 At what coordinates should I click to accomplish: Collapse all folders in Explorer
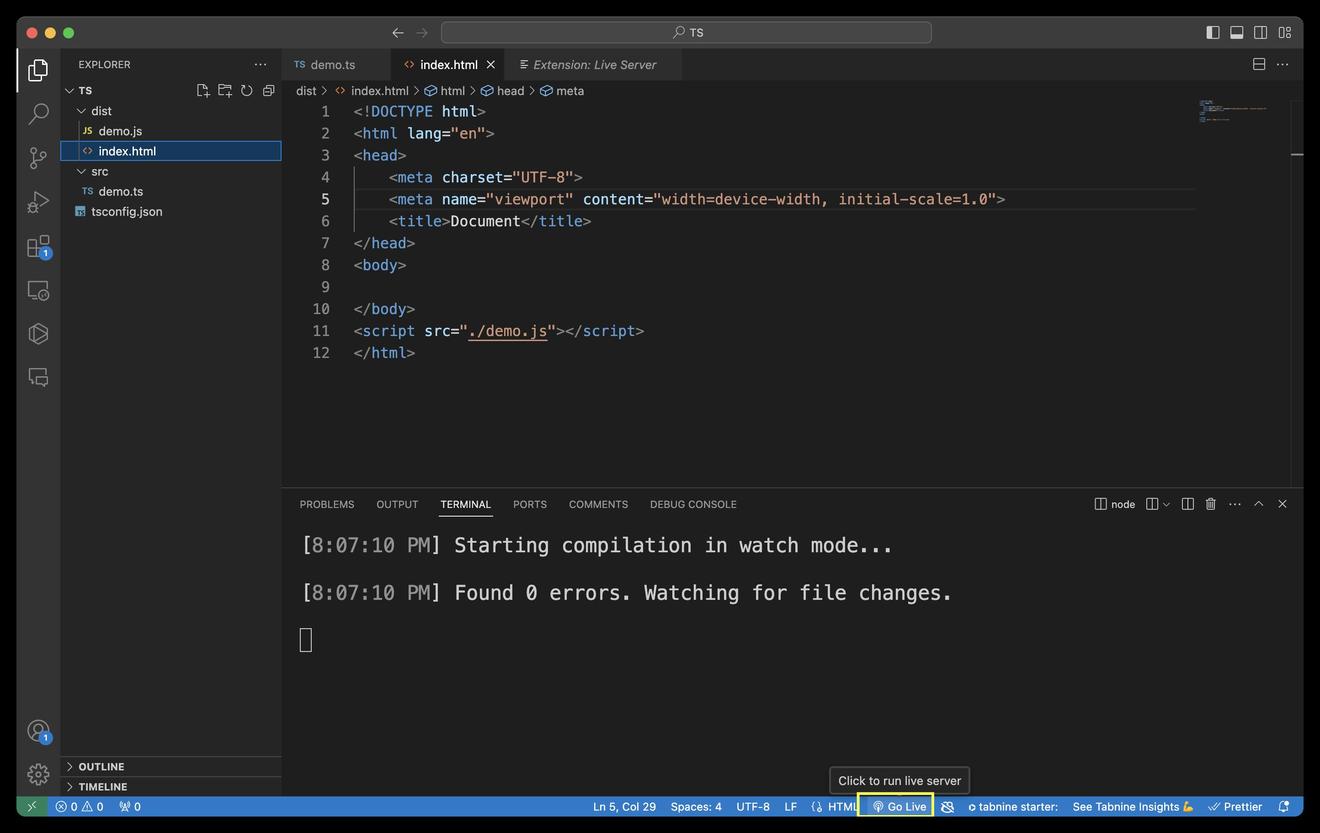(269, 91)
